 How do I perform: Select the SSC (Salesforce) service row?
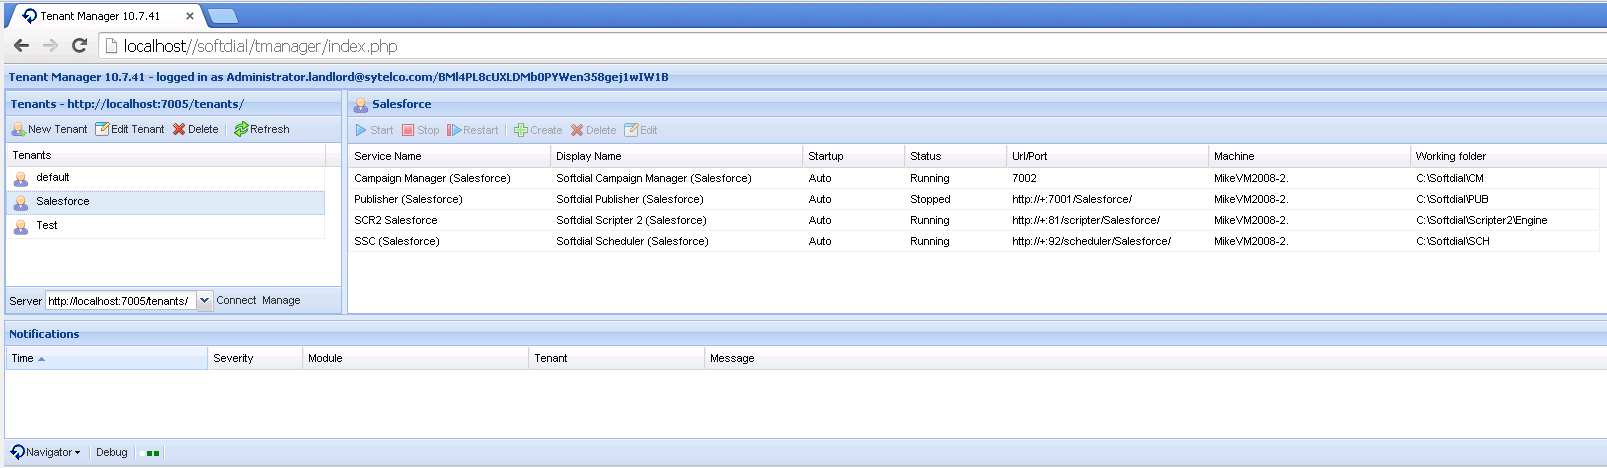tap(974, 241)
